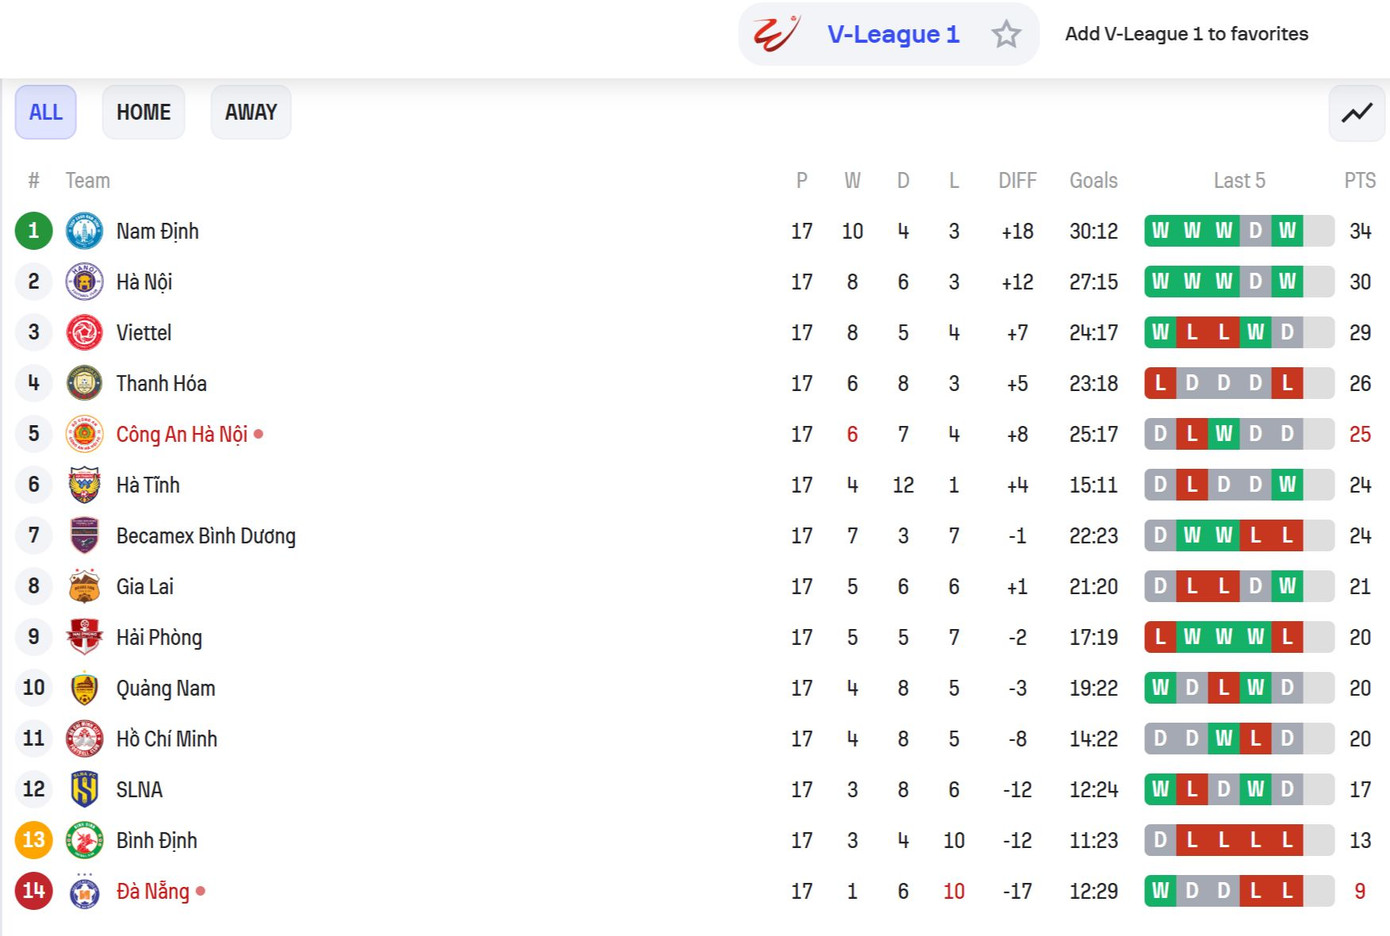Image resolution: width=1390 pixels, height=936 pixels.
Task: Click the Bình Định club crest
Action: [x=84, y=841]
